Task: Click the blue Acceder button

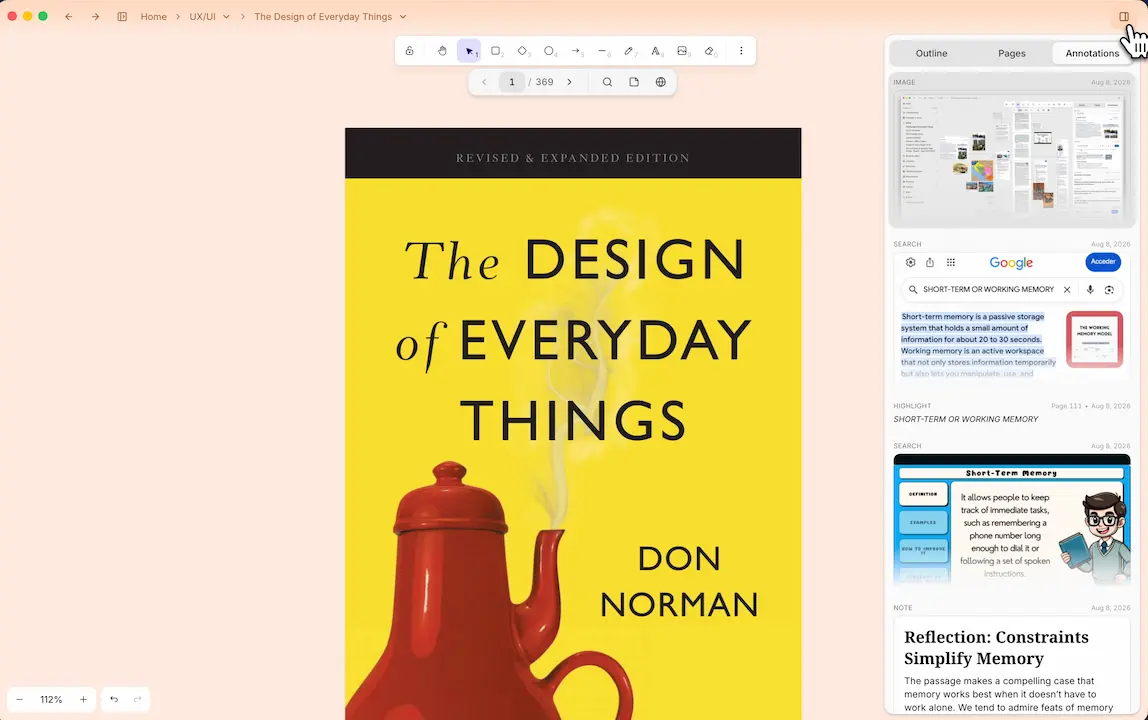Action: (1103, 261)
